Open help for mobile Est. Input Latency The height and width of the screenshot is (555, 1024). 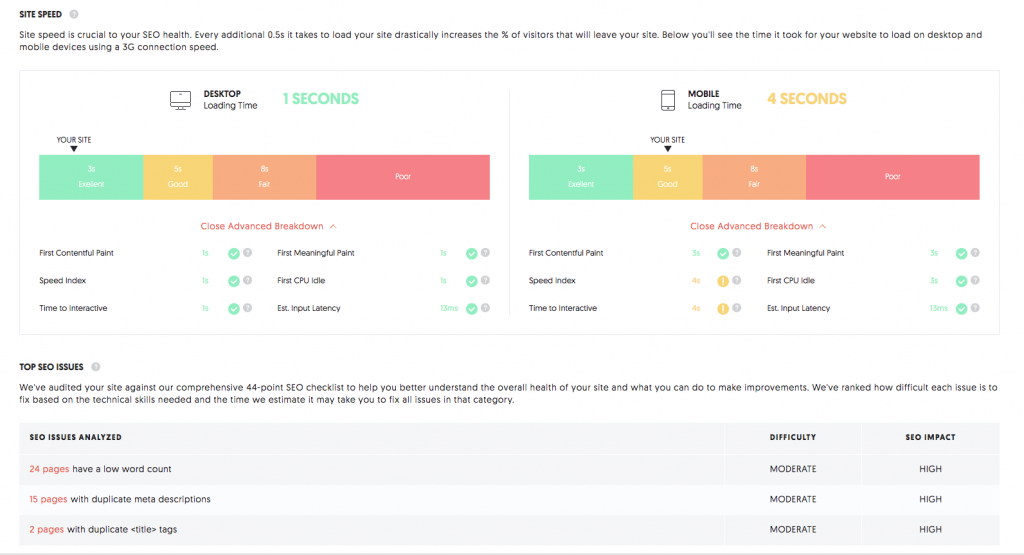click(x=975, y=308)
